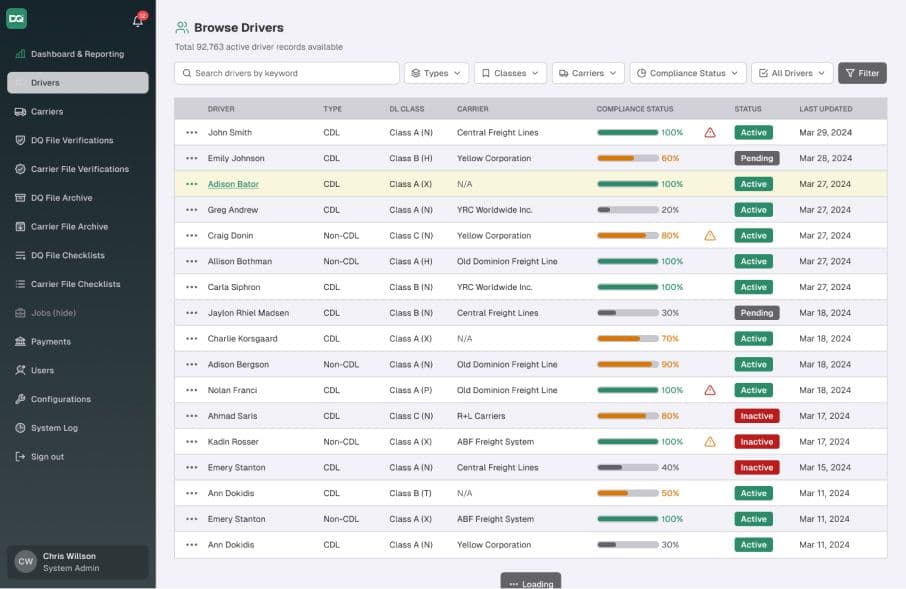The width and height of the screenshot is (906, 589).
Task: Open row actions for Nolan Franci
Action: [192, 390]
